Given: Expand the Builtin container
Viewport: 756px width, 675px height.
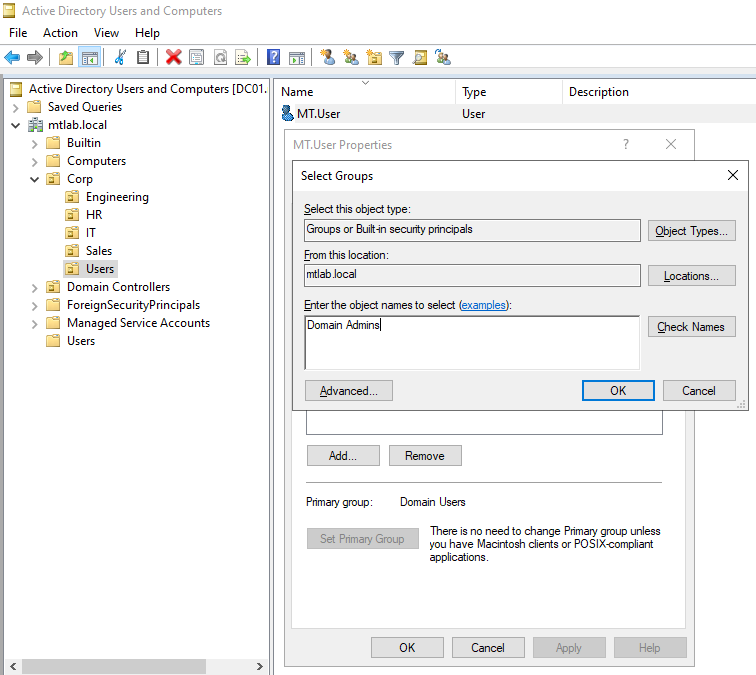Looking at the screenshot, I should pos(34,144).
